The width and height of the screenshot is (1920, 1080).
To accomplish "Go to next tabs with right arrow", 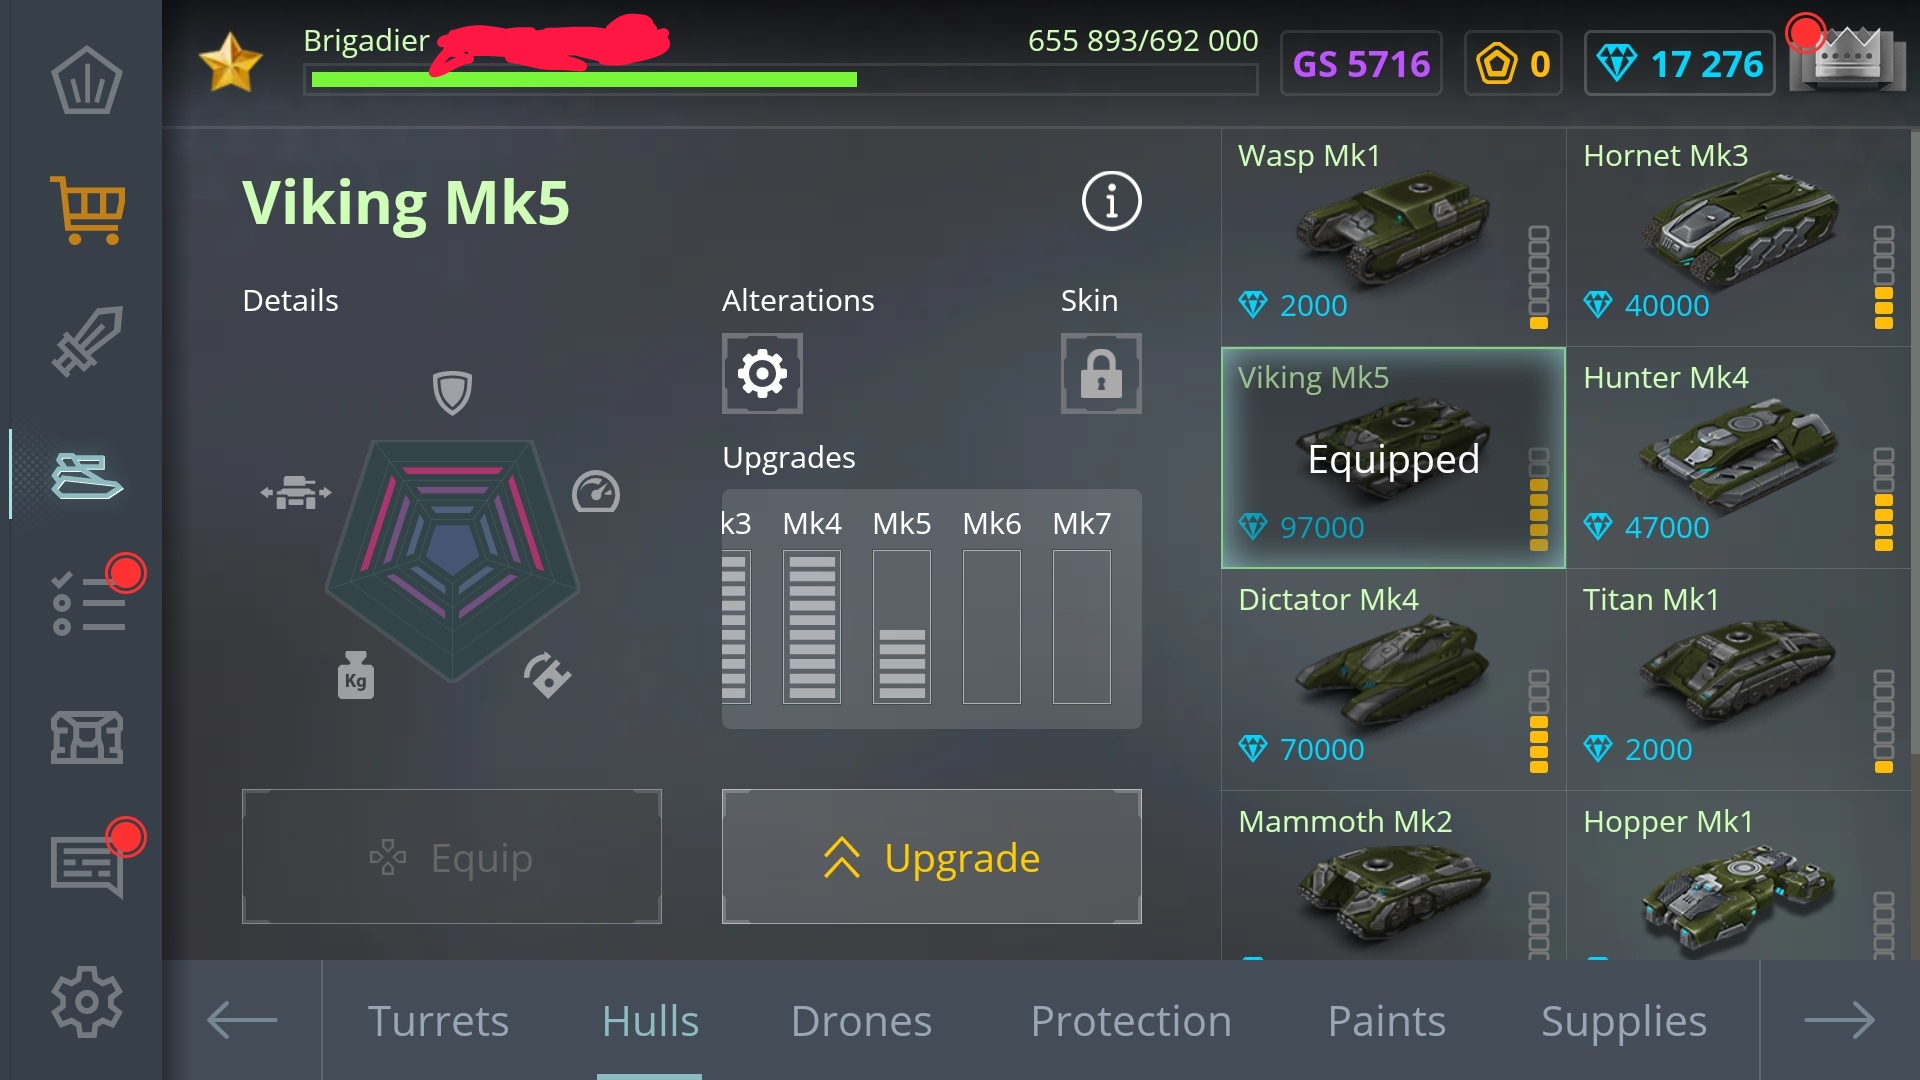I will [x=1839, y=1021].
